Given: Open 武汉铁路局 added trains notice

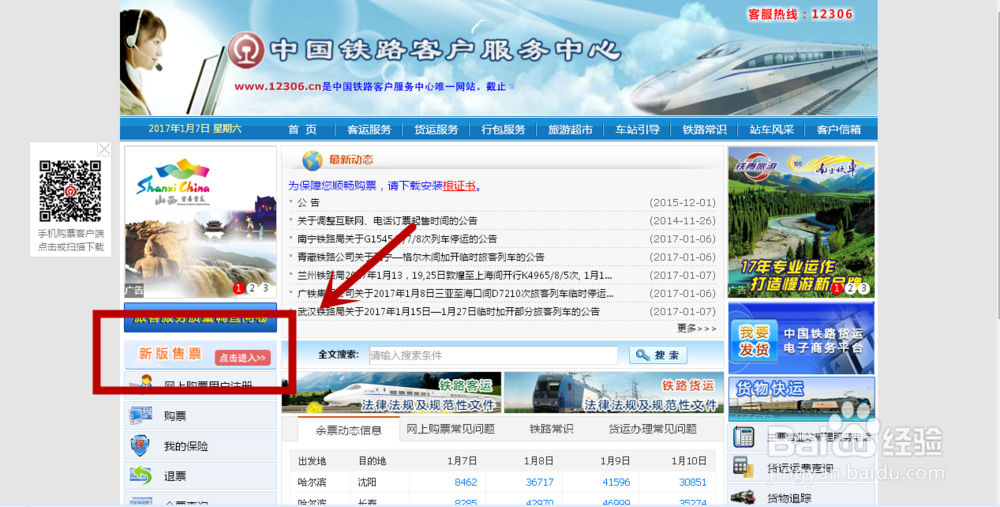Looking at the screenshot, I should pyautogui.click(x=448, y=312).
